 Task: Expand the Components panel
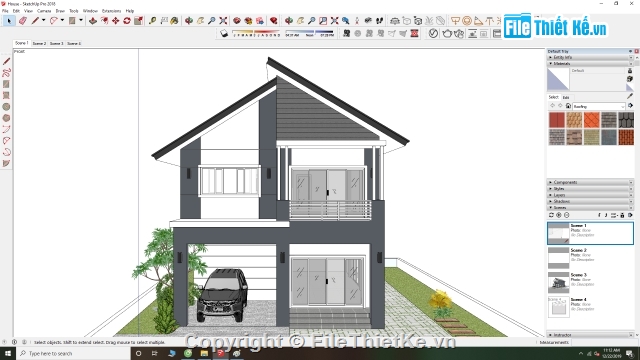(589, 182)
